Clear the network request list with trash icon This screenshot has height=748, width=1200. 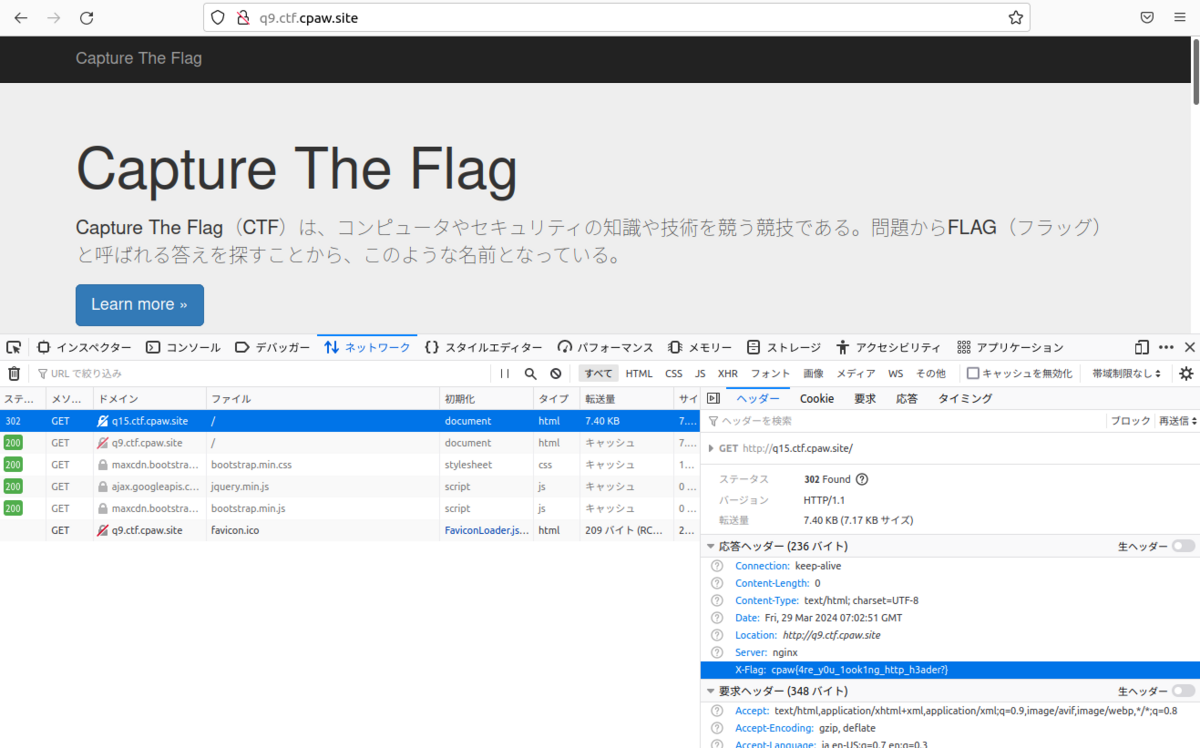point(14,372)
